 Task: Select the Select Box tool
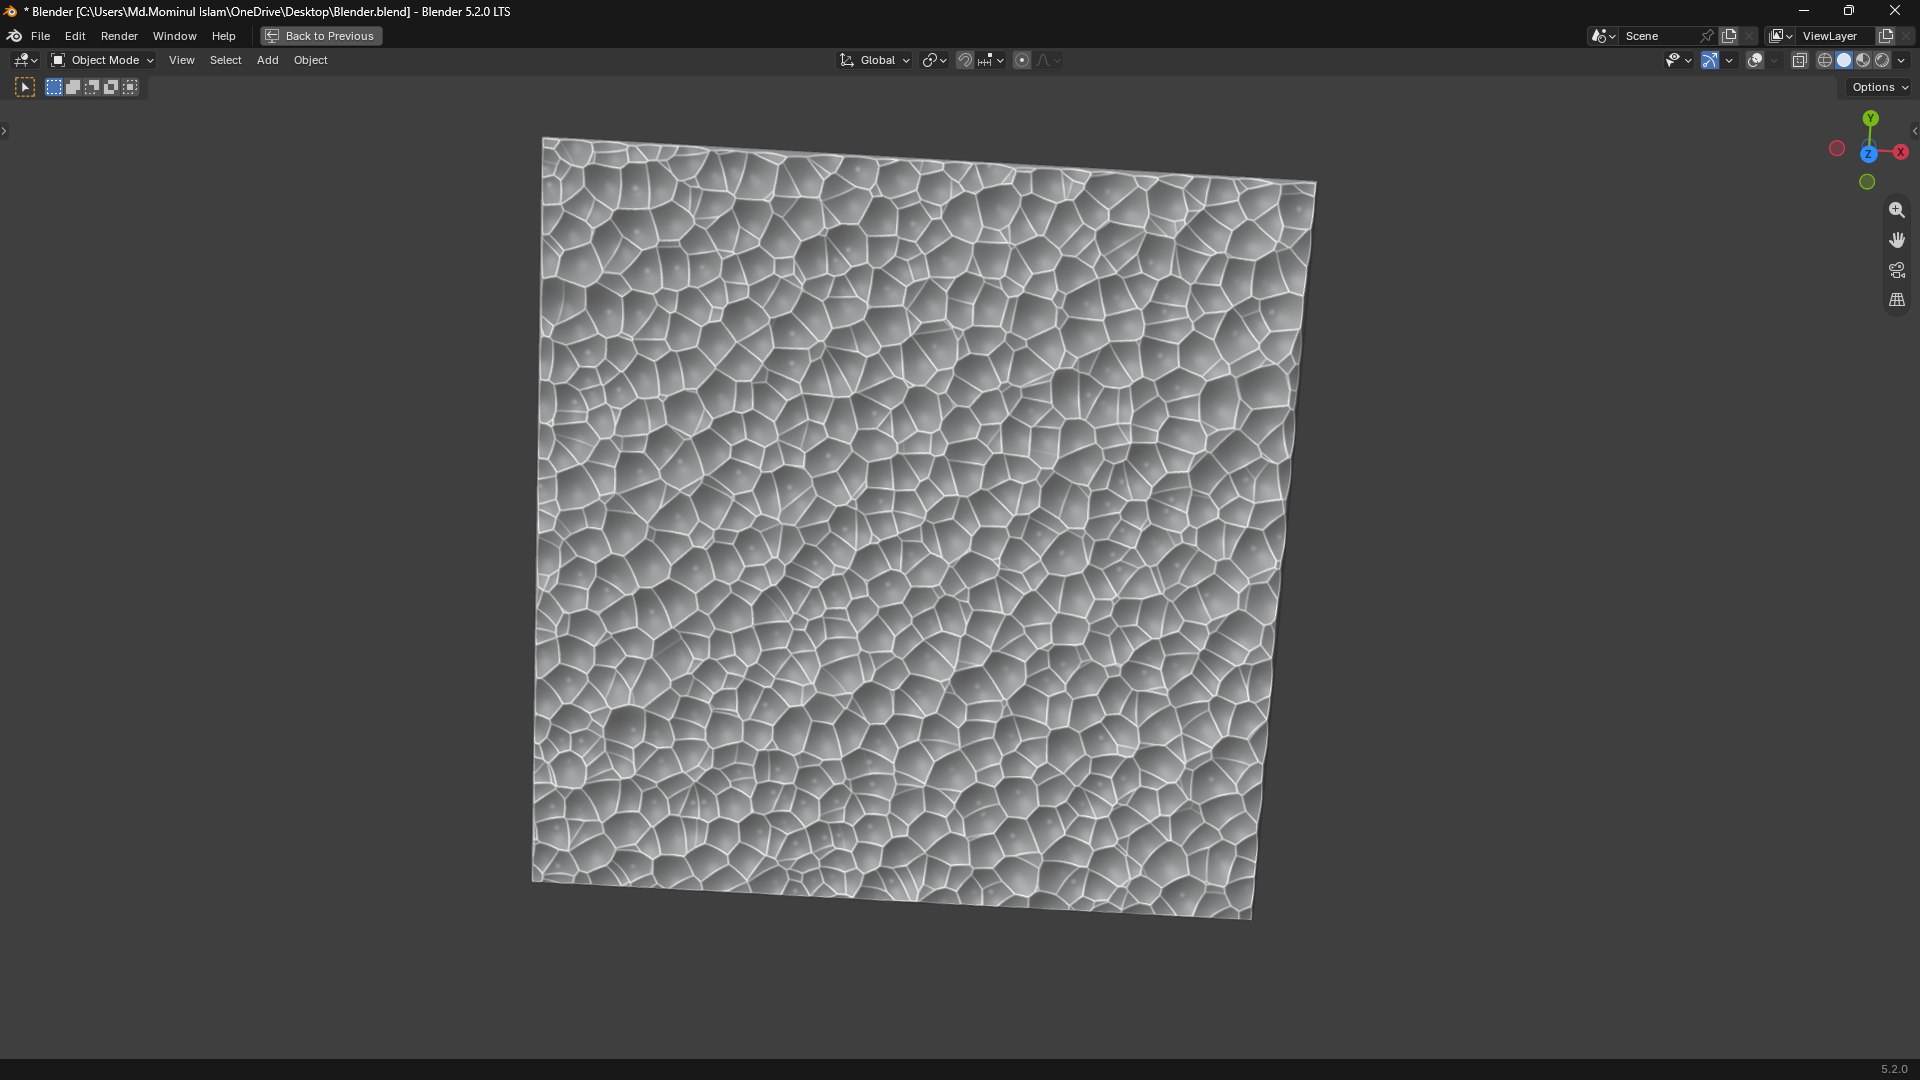(25, 87)
